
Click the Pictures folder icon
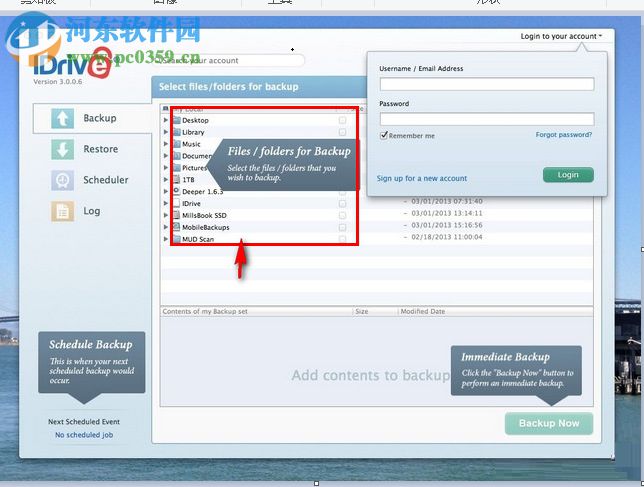click(x=177, y=168)
